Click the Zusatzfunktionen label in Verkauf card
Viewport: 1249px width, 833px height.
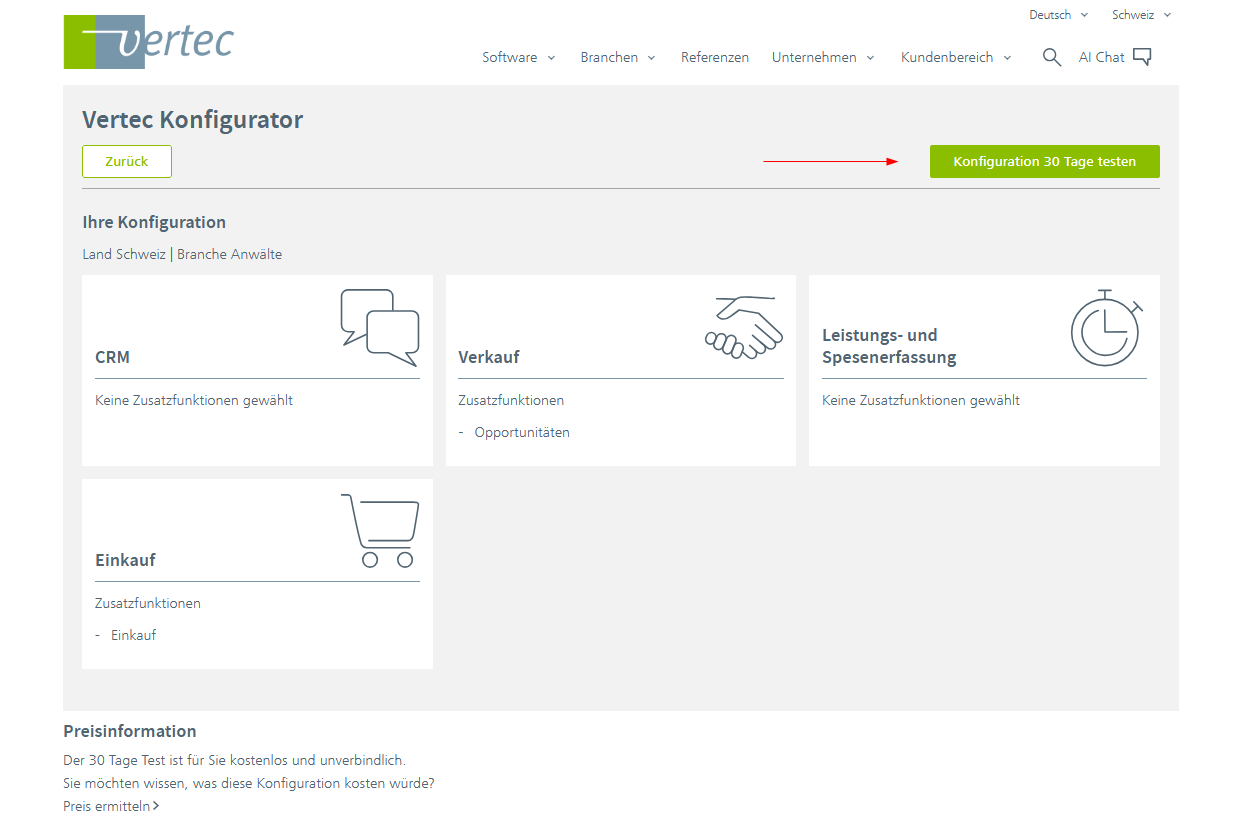[x=511, y=401]
